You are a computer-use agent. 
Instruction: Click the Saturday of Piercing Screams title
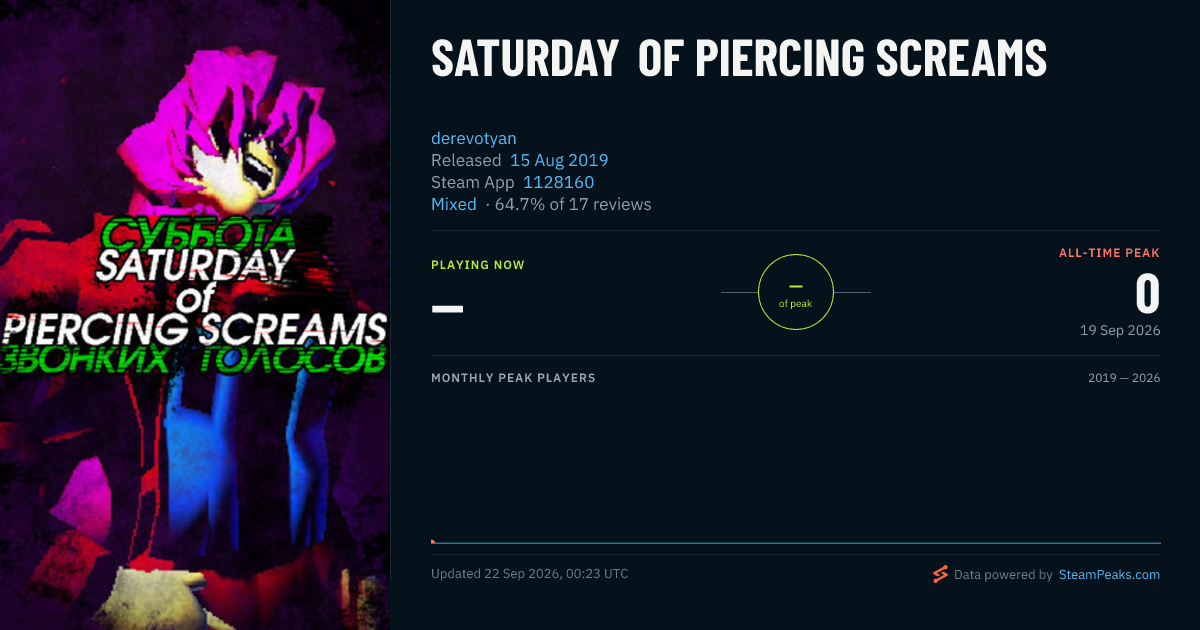tap(739, 58)
